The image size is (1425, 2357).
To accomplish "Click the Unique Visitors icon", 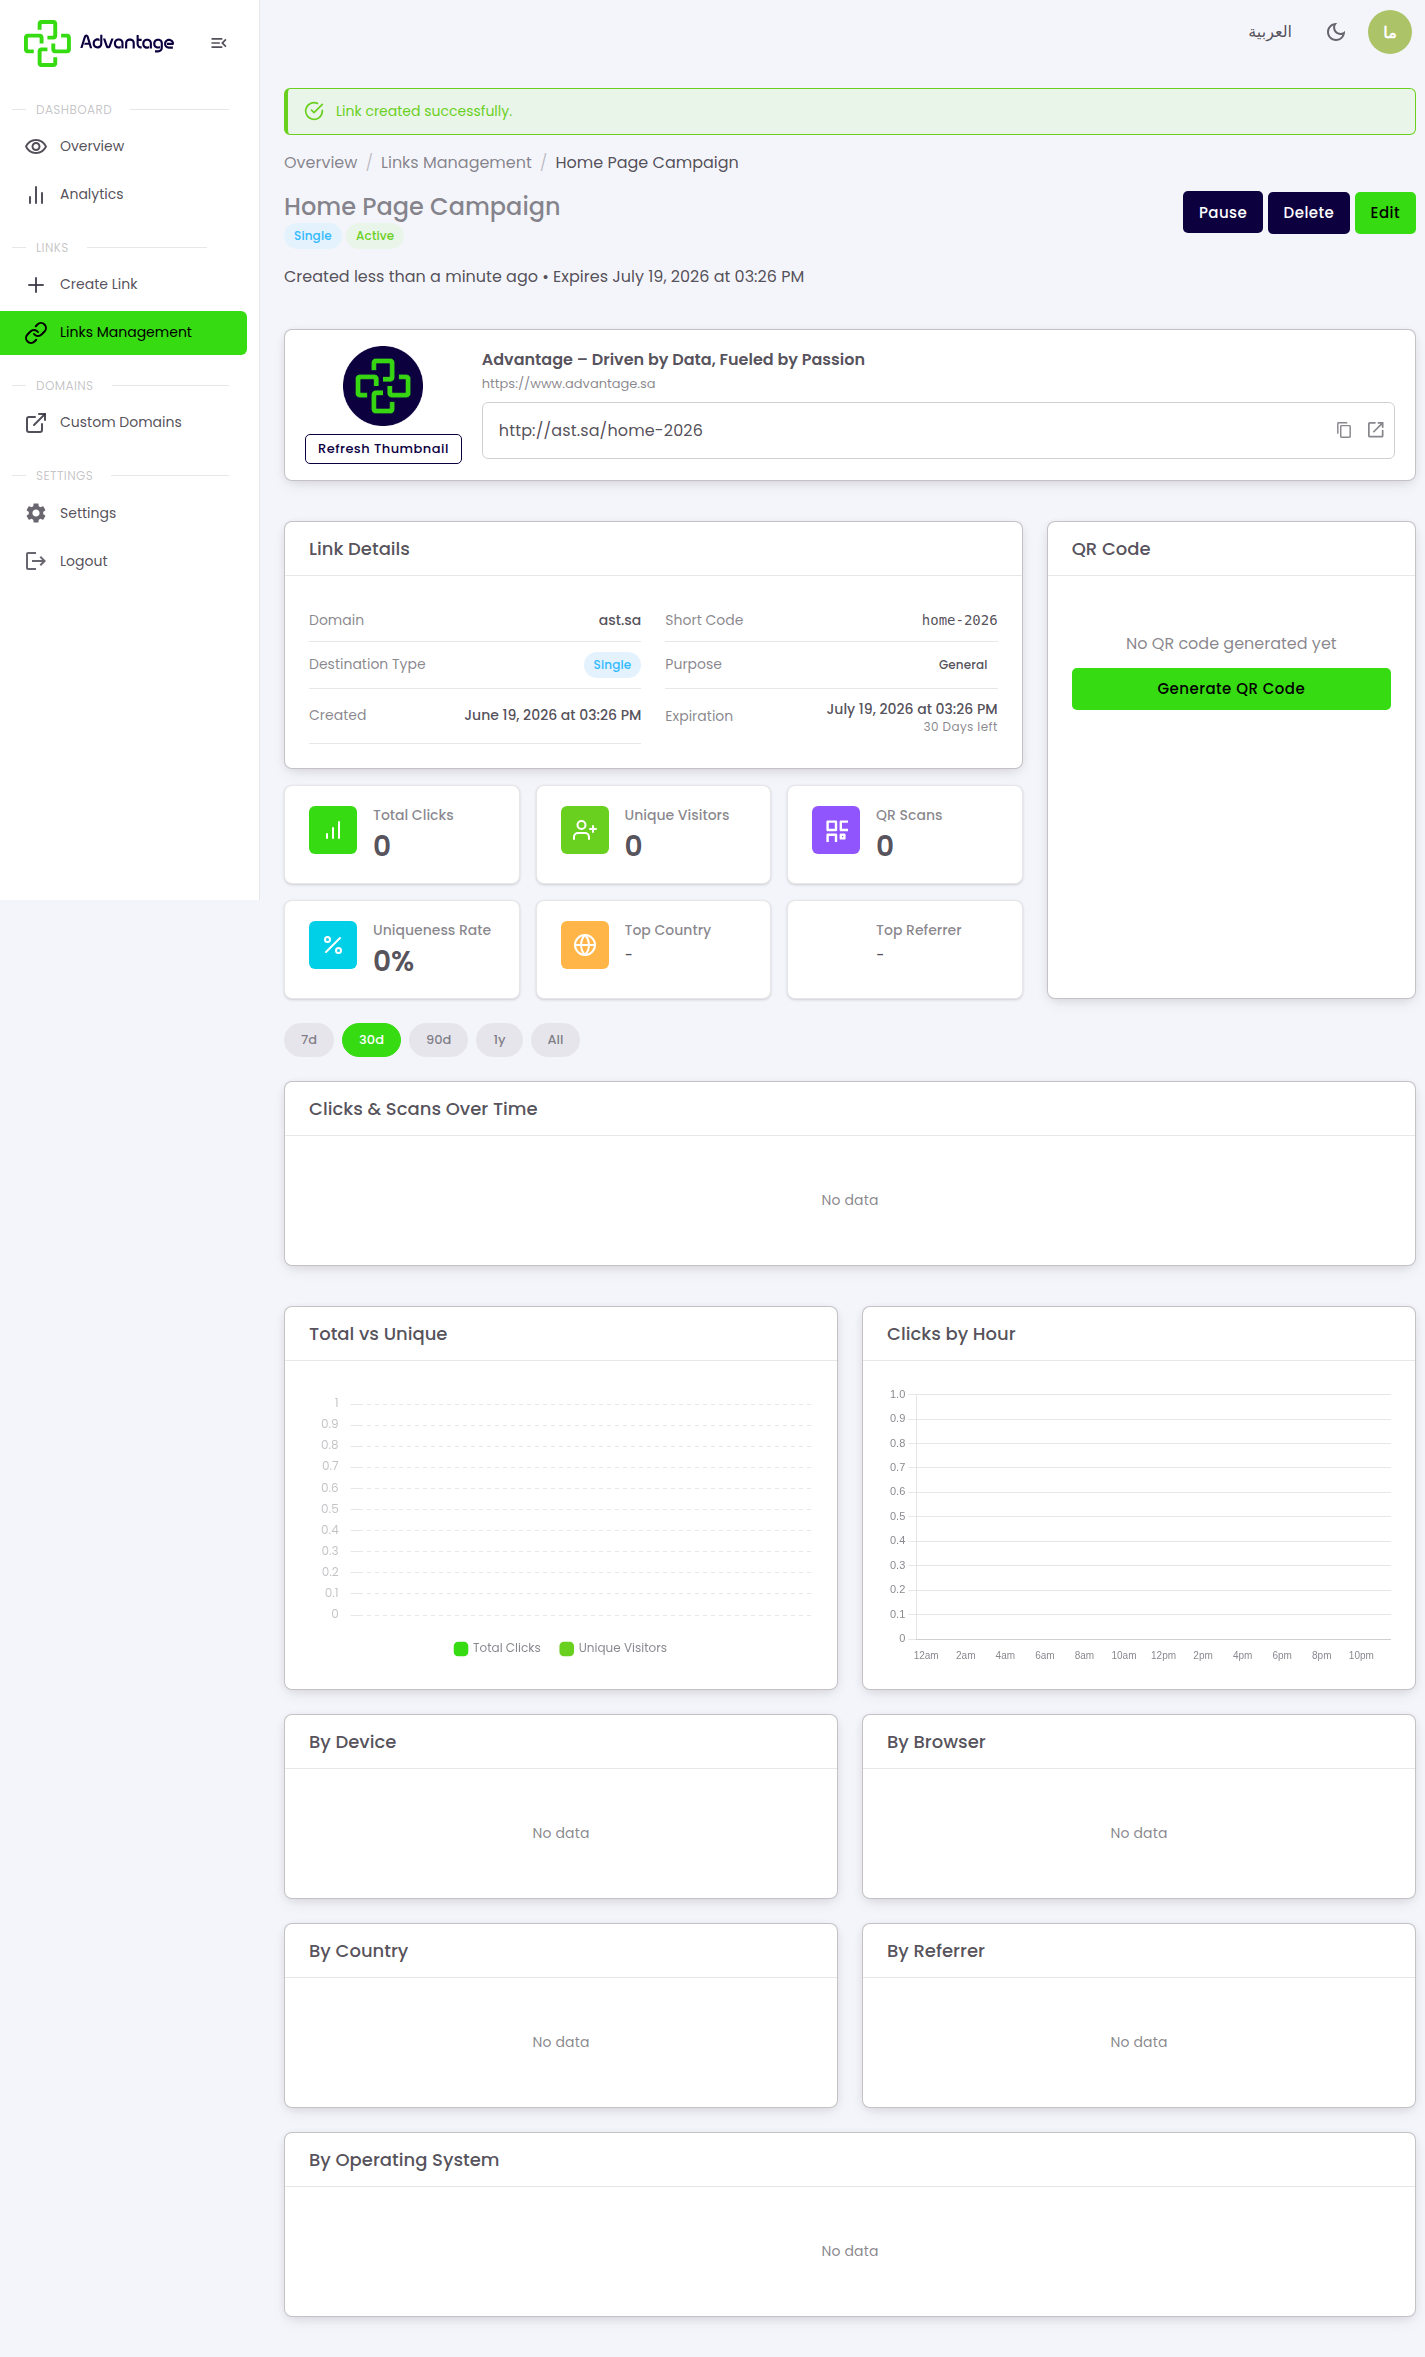I will pyautogui.click(x=585, y=830).
